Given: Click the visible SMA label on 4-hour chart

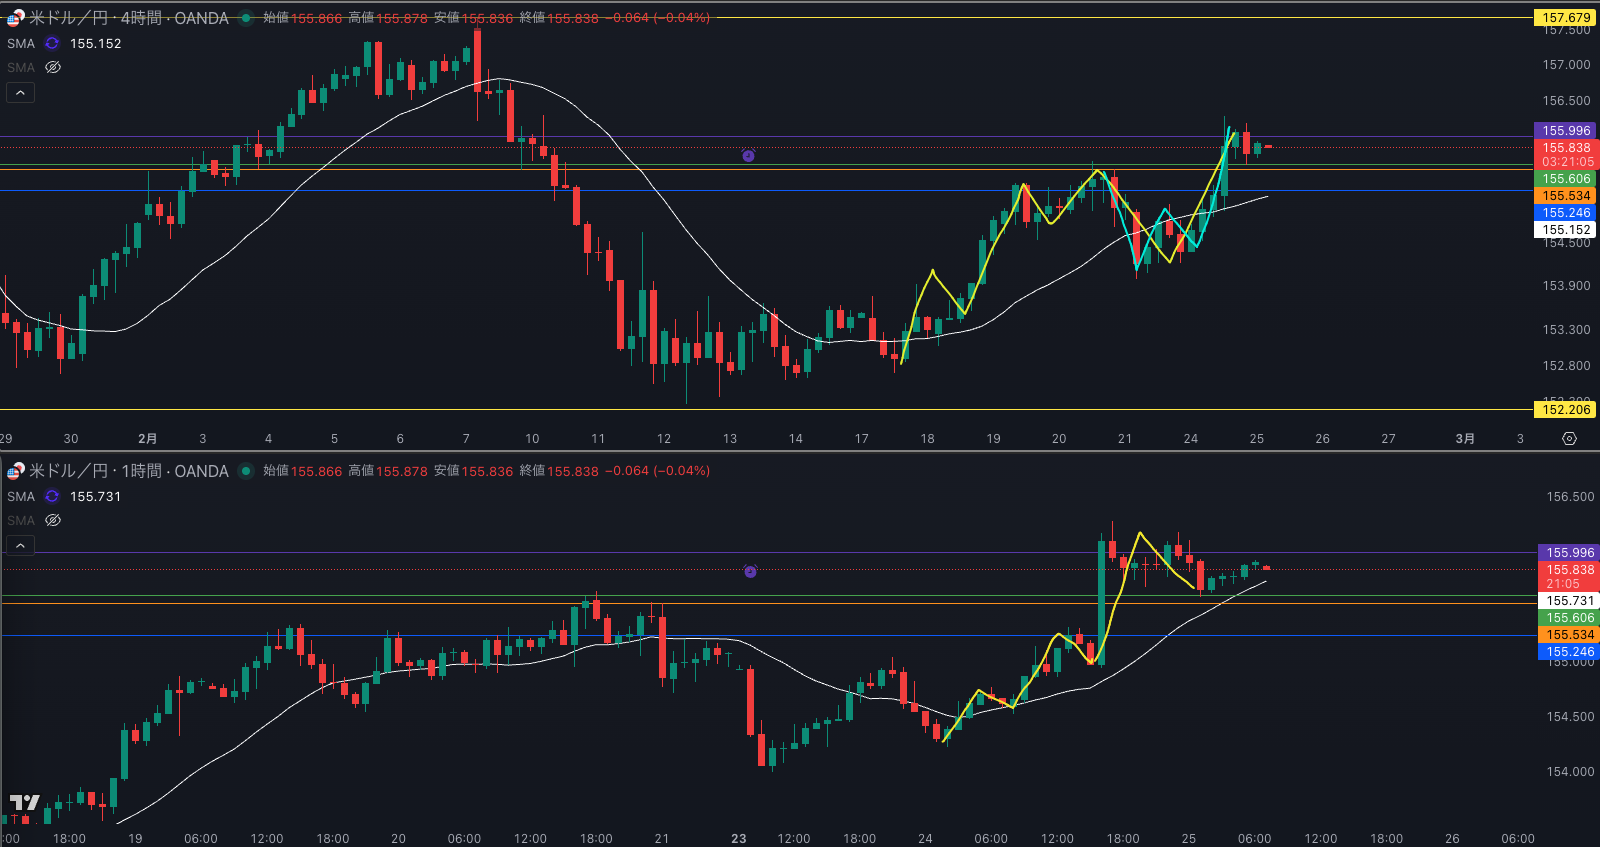Looking at the screenshot, I should coord(21,44).
